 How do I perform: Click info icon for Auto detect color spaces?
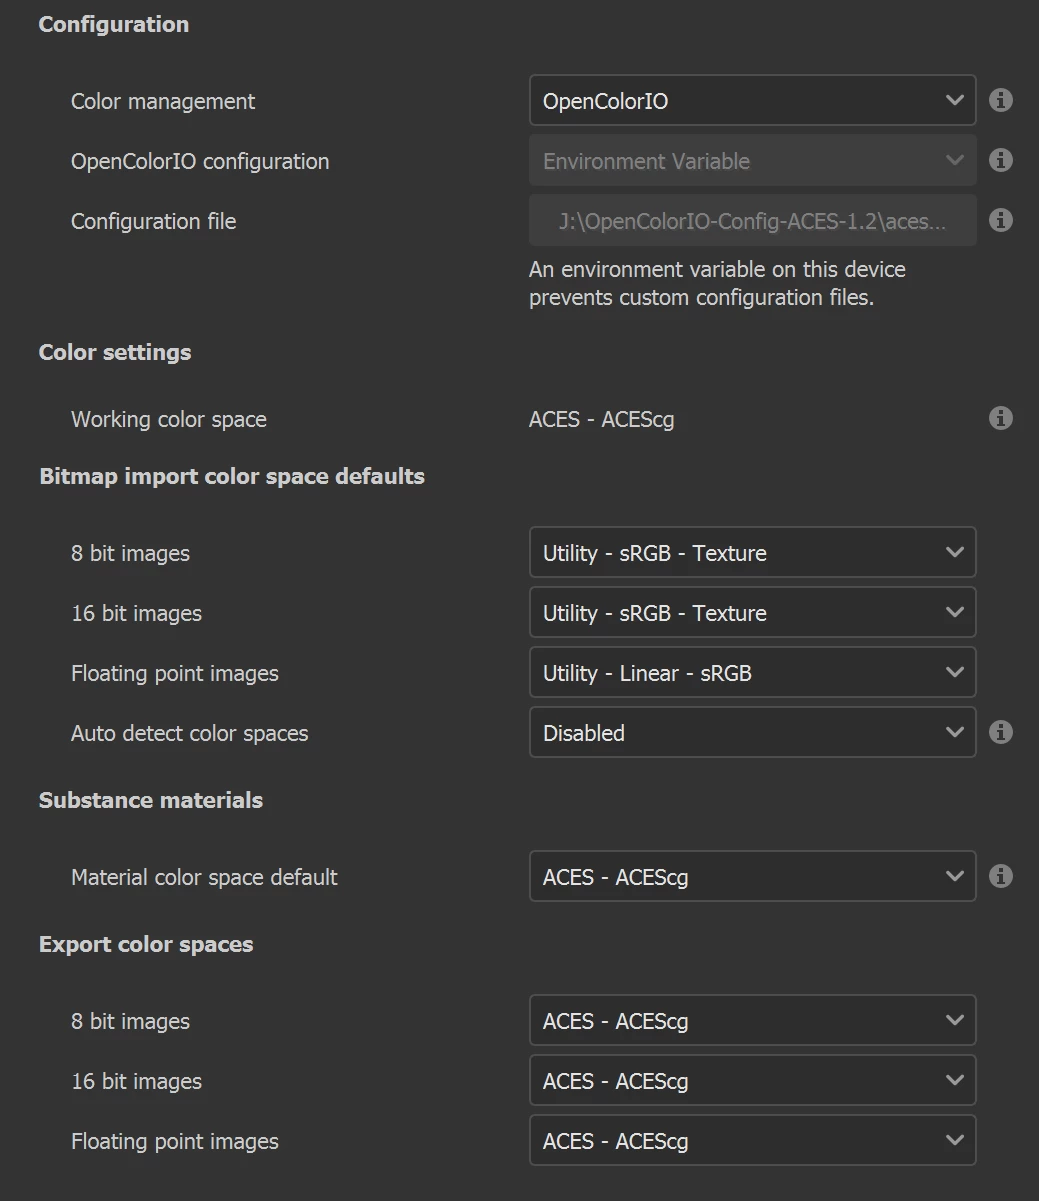1000,732
